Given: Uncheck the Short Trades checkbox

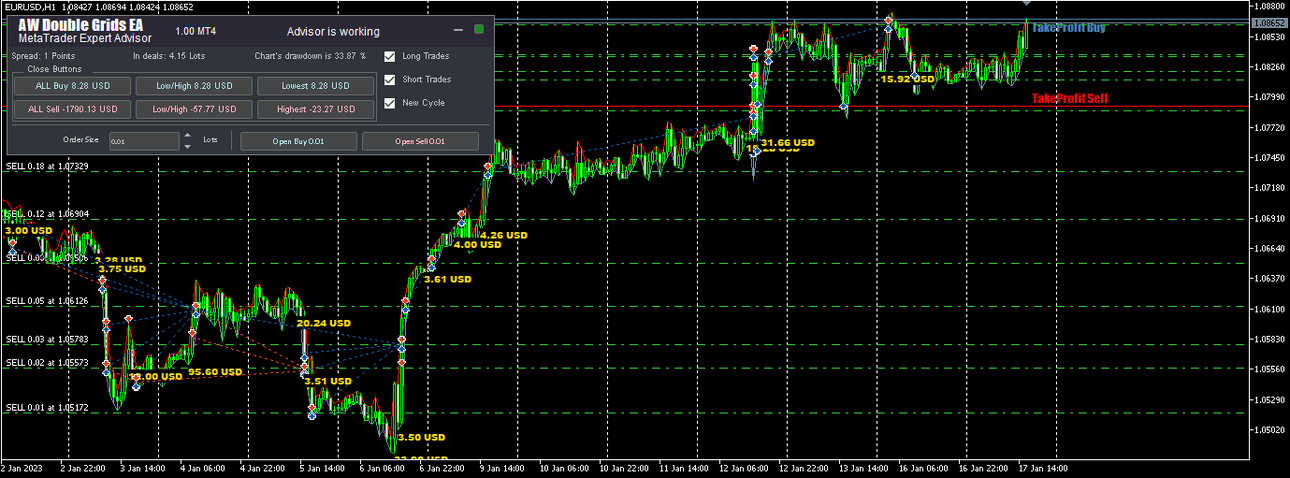Looking at the screenshot, I should pos(390,80).
